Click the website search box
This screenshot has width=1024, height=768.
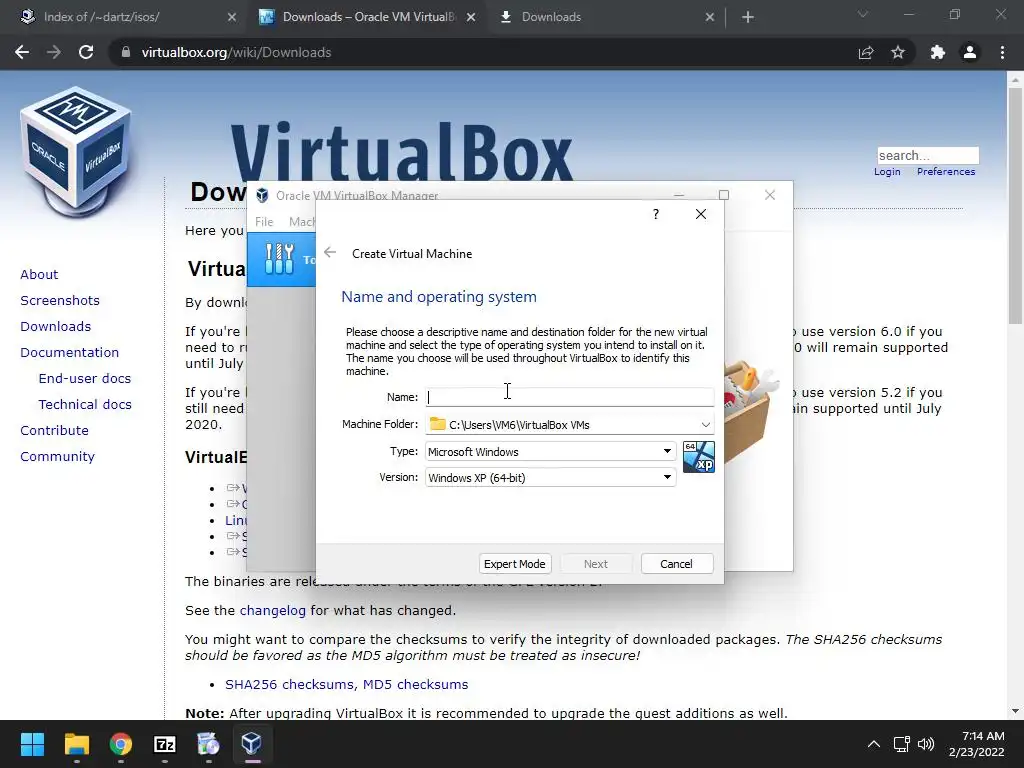point(928,155)
